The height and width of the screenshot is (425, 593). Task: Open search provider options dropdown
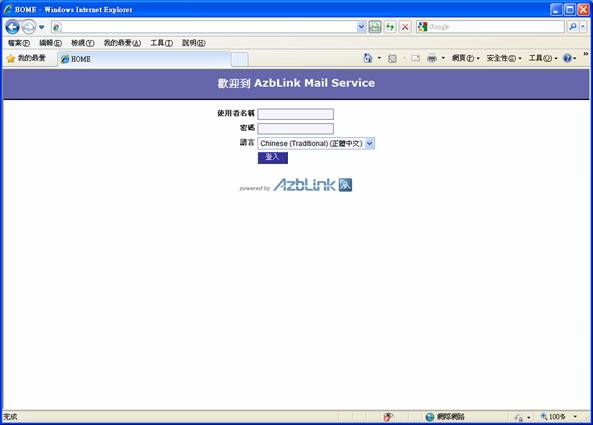(583, 26)
